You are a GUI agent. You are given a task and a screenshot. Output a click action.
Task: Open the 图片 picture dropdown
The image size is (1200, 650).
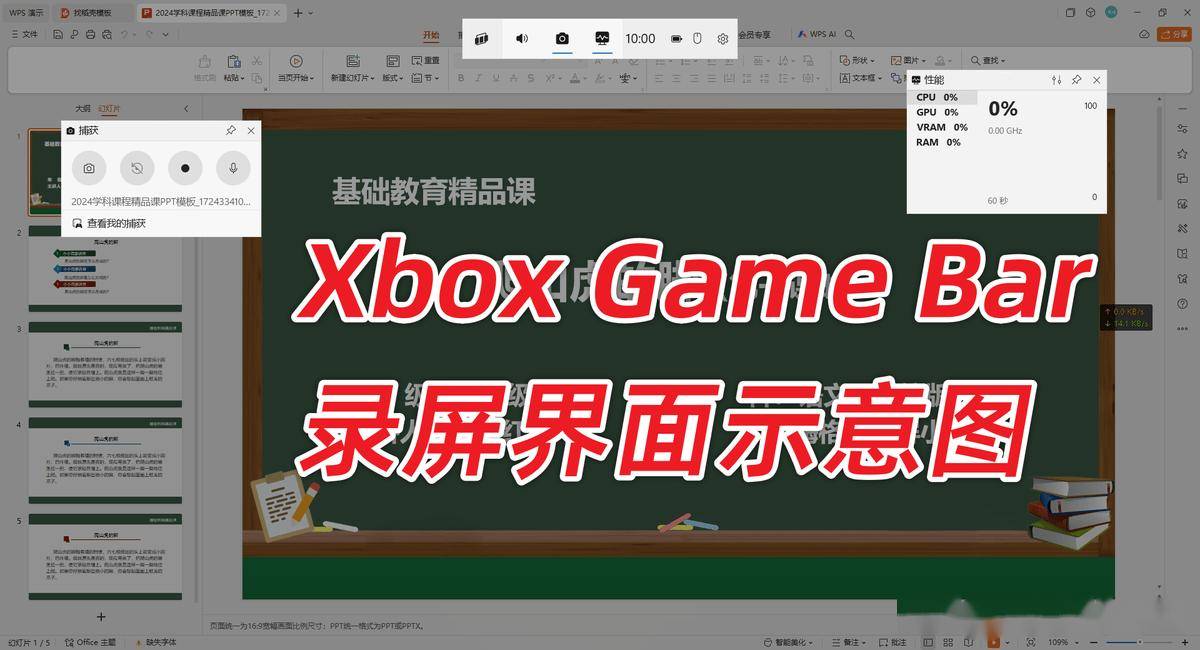click(907, 60)
